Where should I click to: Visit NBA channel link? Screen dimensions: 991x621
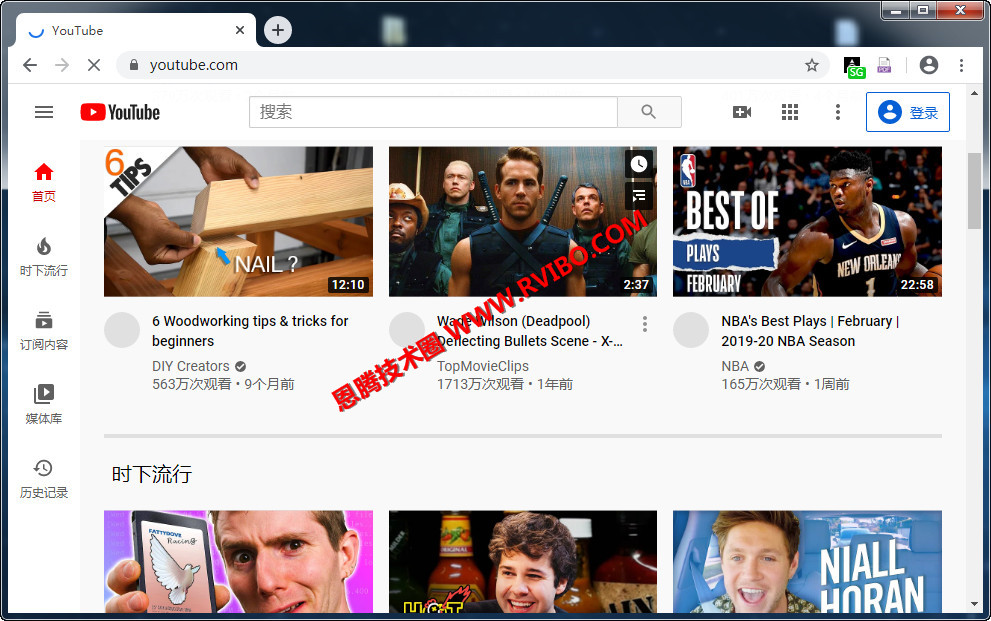pyautogui.click(x=735, y=366)
